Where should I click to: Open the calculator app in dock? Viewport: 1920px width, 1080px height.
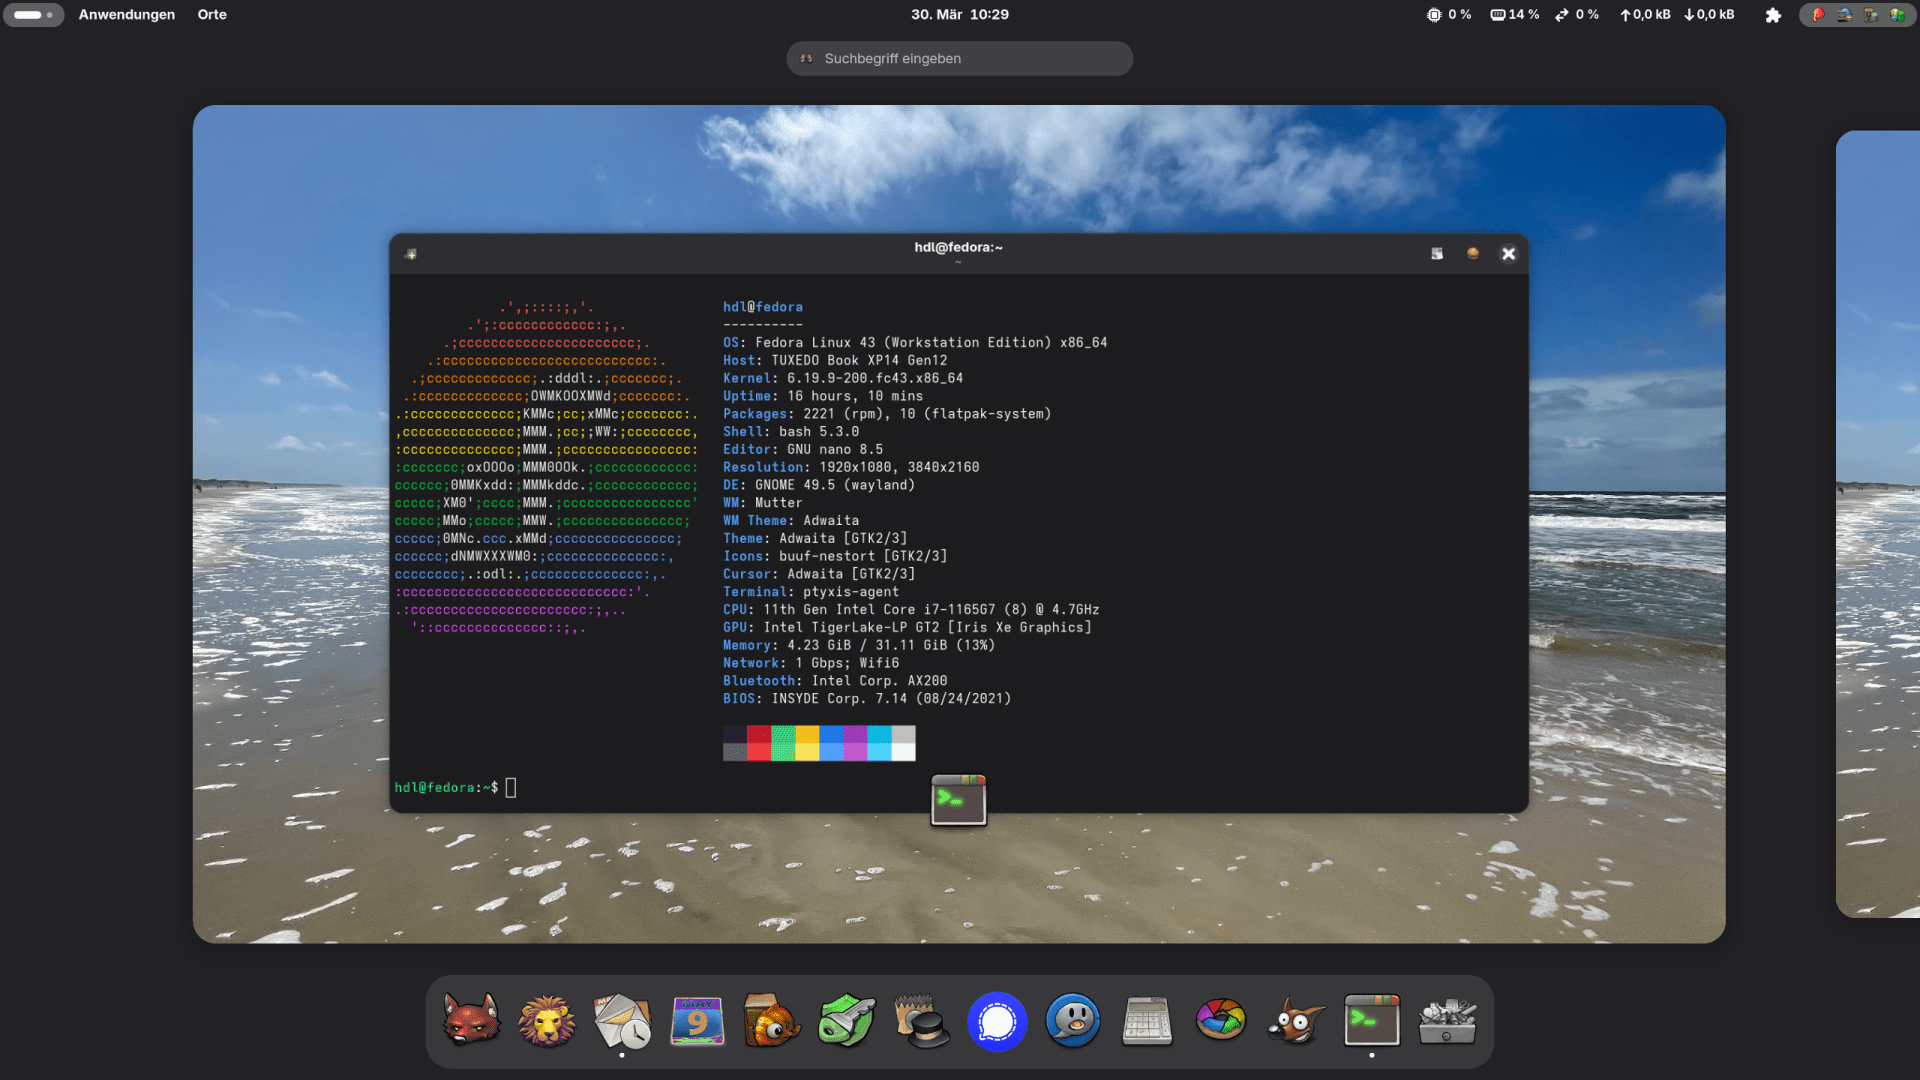pos(1147,1021)
